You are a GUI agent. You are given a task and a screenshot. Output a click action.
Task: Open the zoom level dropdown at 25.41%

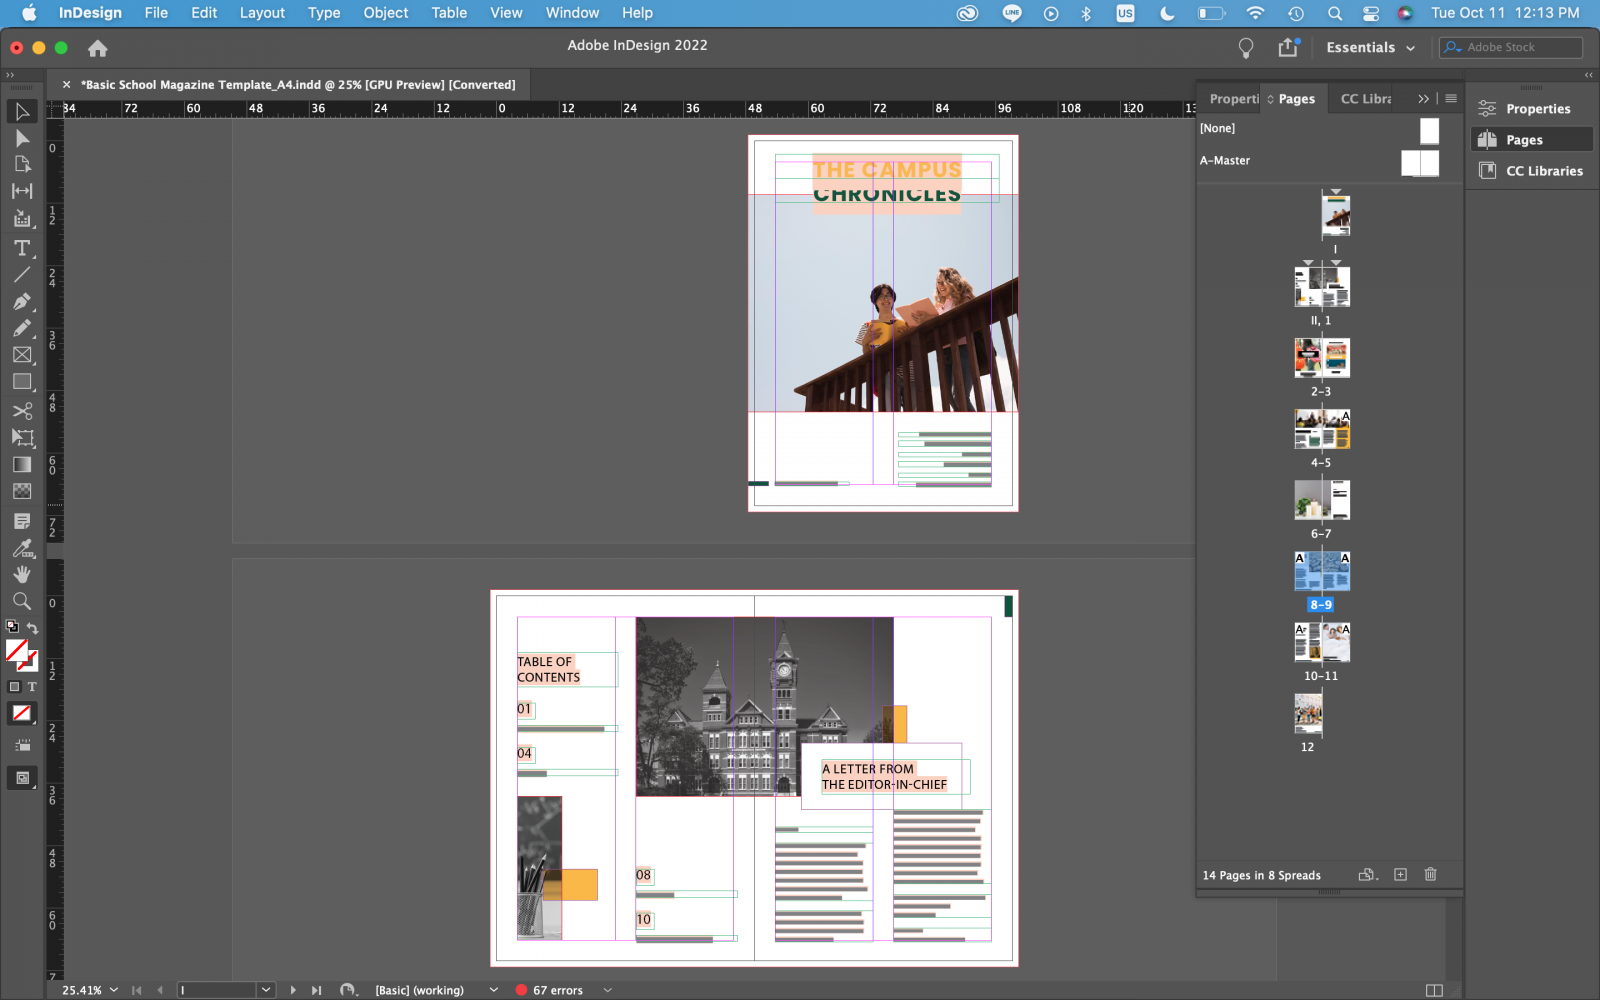[114, 990]
